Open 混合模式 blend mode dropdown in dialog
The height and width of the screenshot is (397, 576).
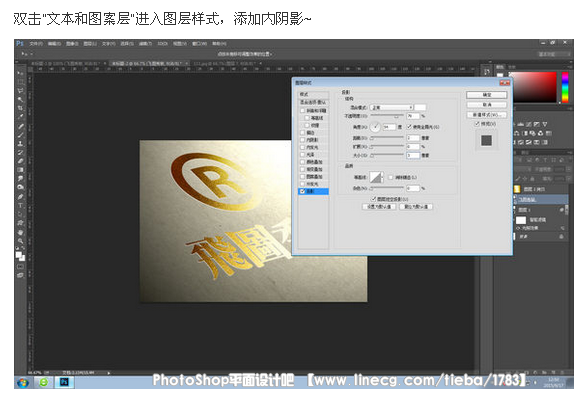click(392, 107)
